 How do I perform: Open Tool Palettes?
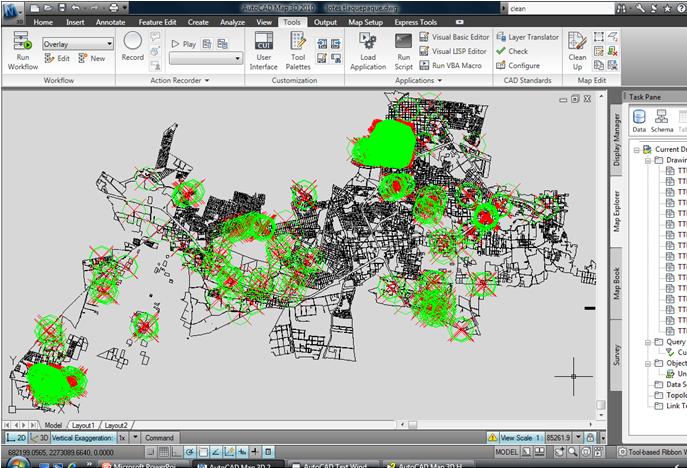298,50
